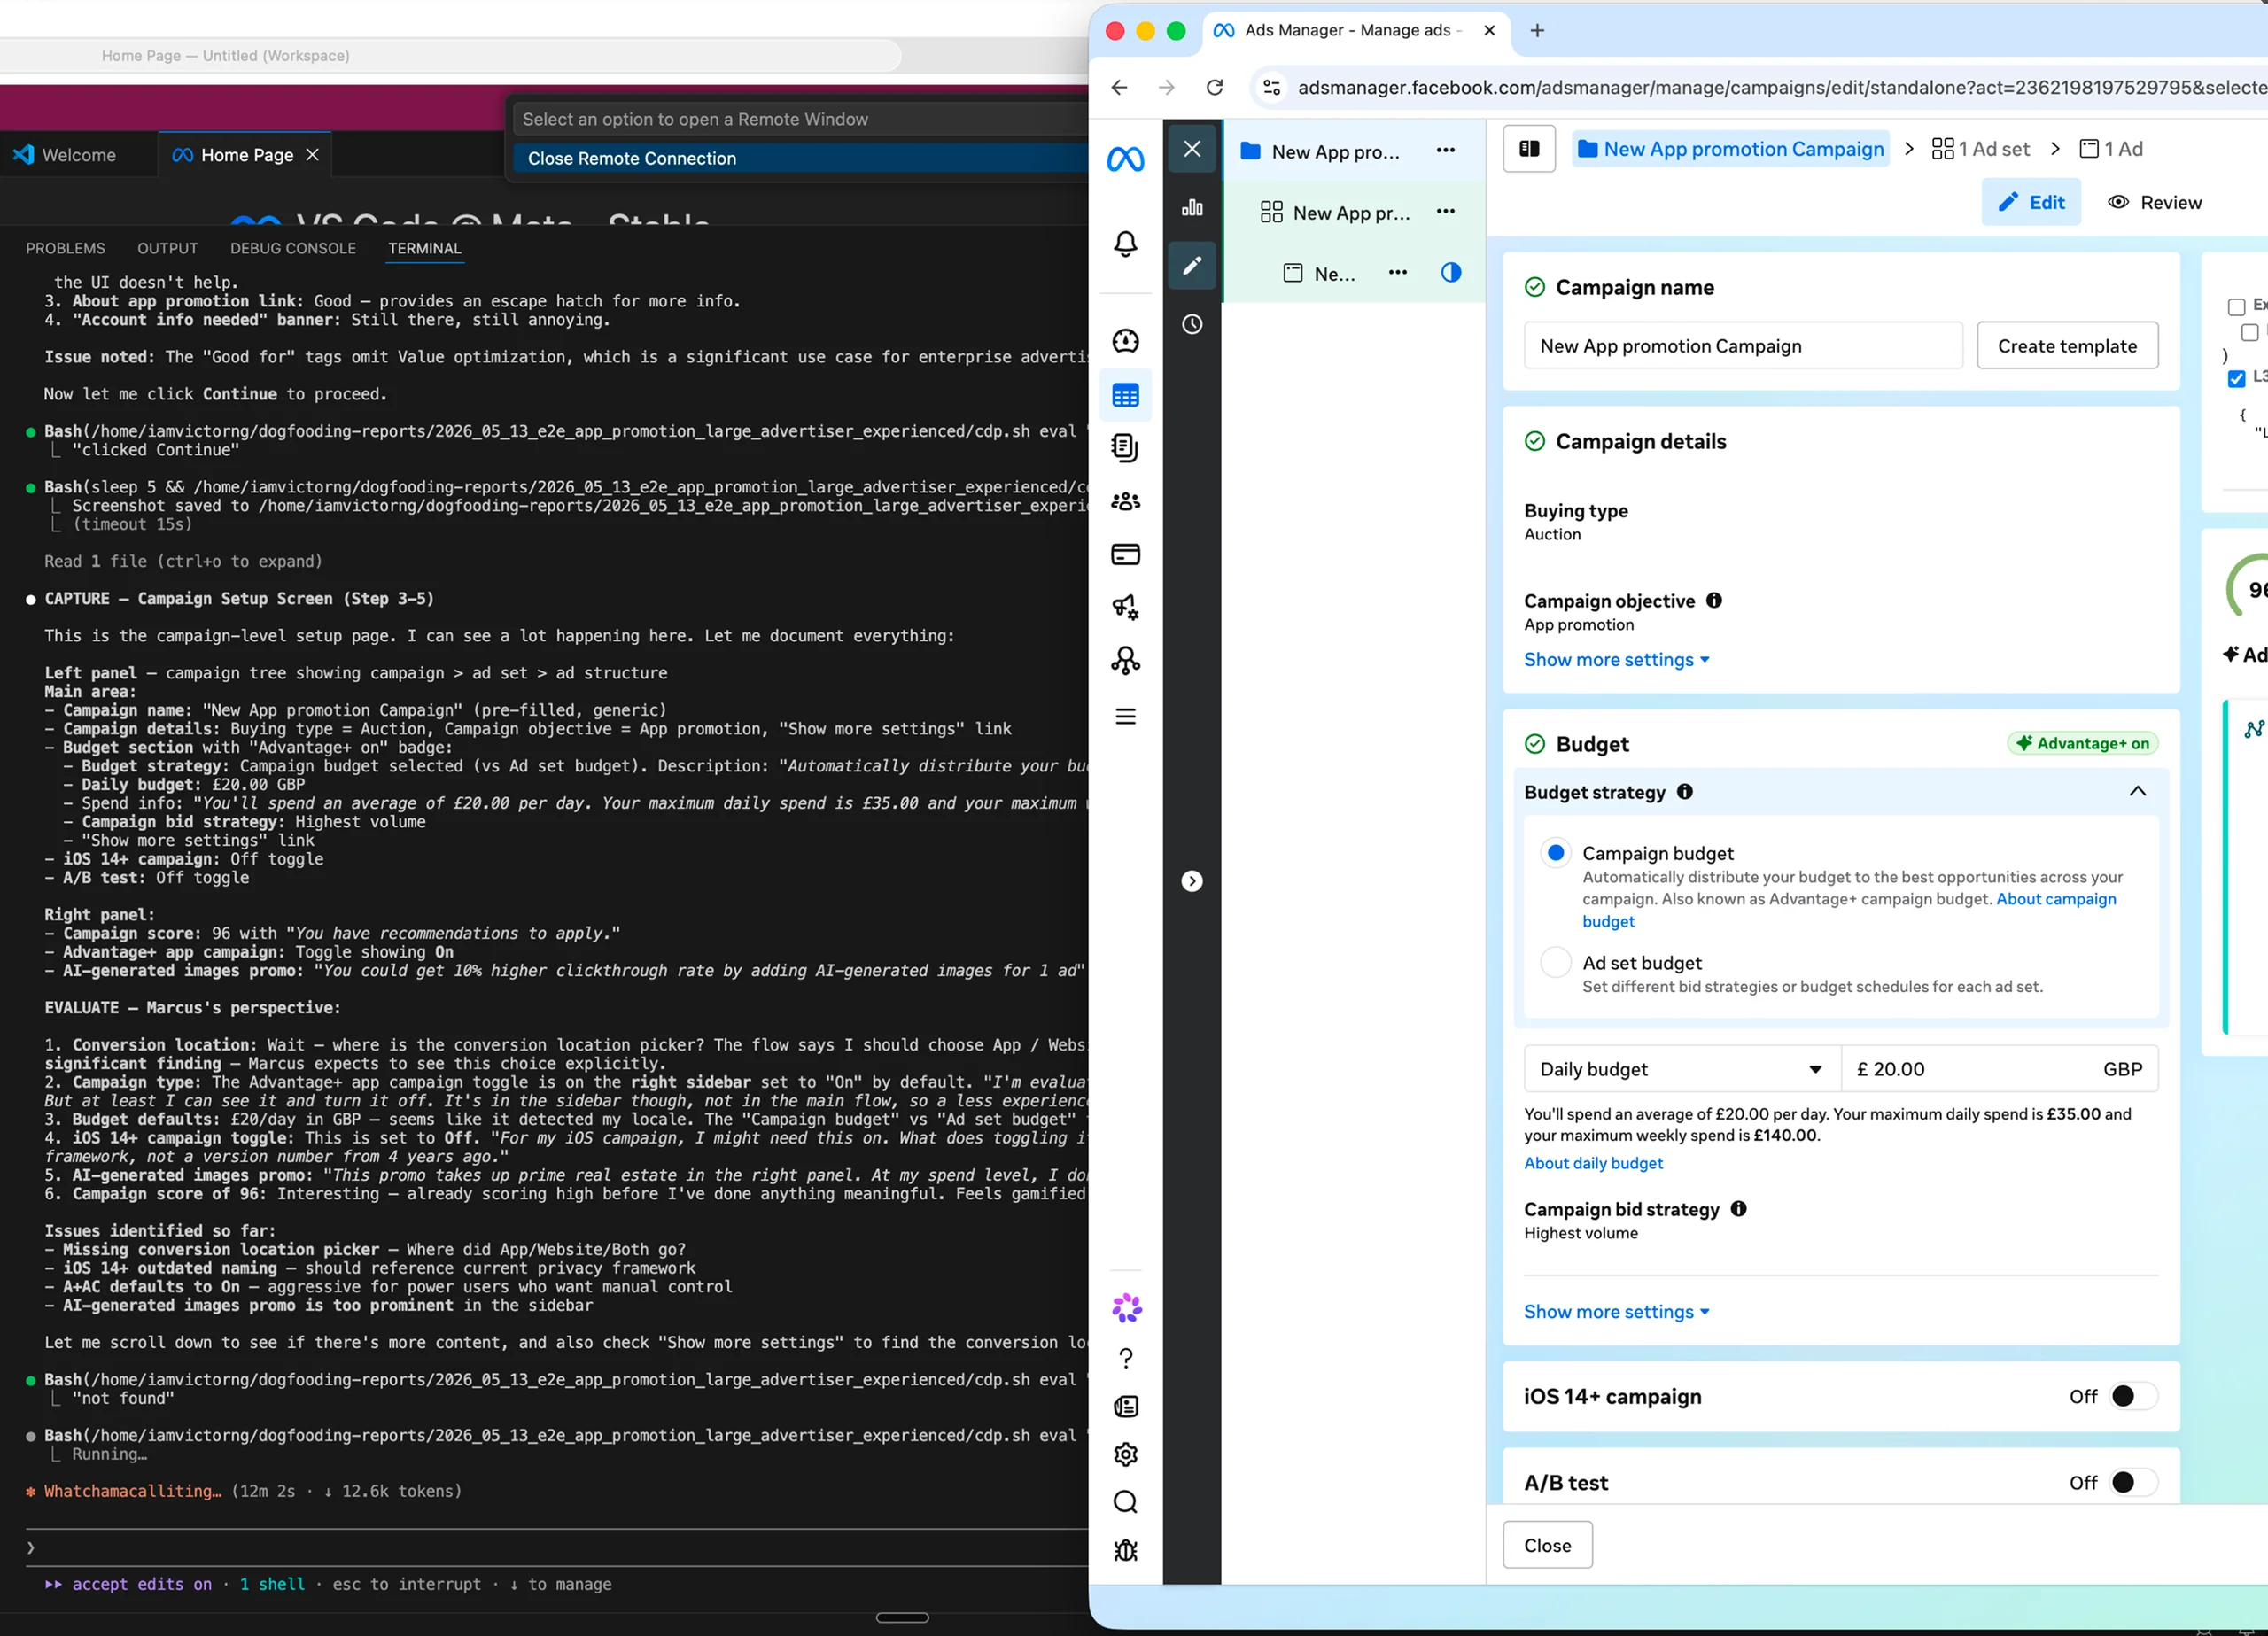This screenshot has height=1636, width=2268.
Task: Open the chart view icon in dark strip
Action: point(1192,207)
